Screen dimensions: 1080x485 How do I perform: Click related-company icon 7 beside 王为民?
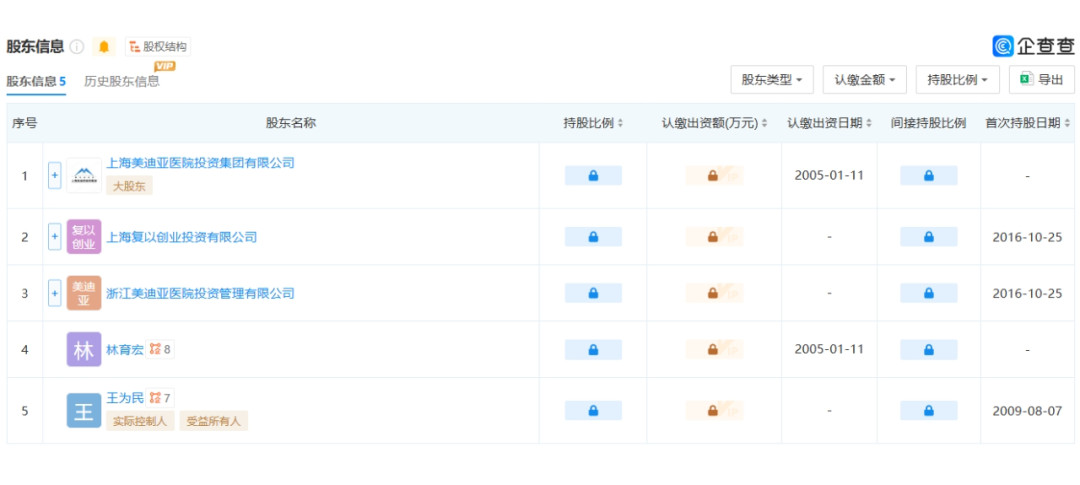160,398
